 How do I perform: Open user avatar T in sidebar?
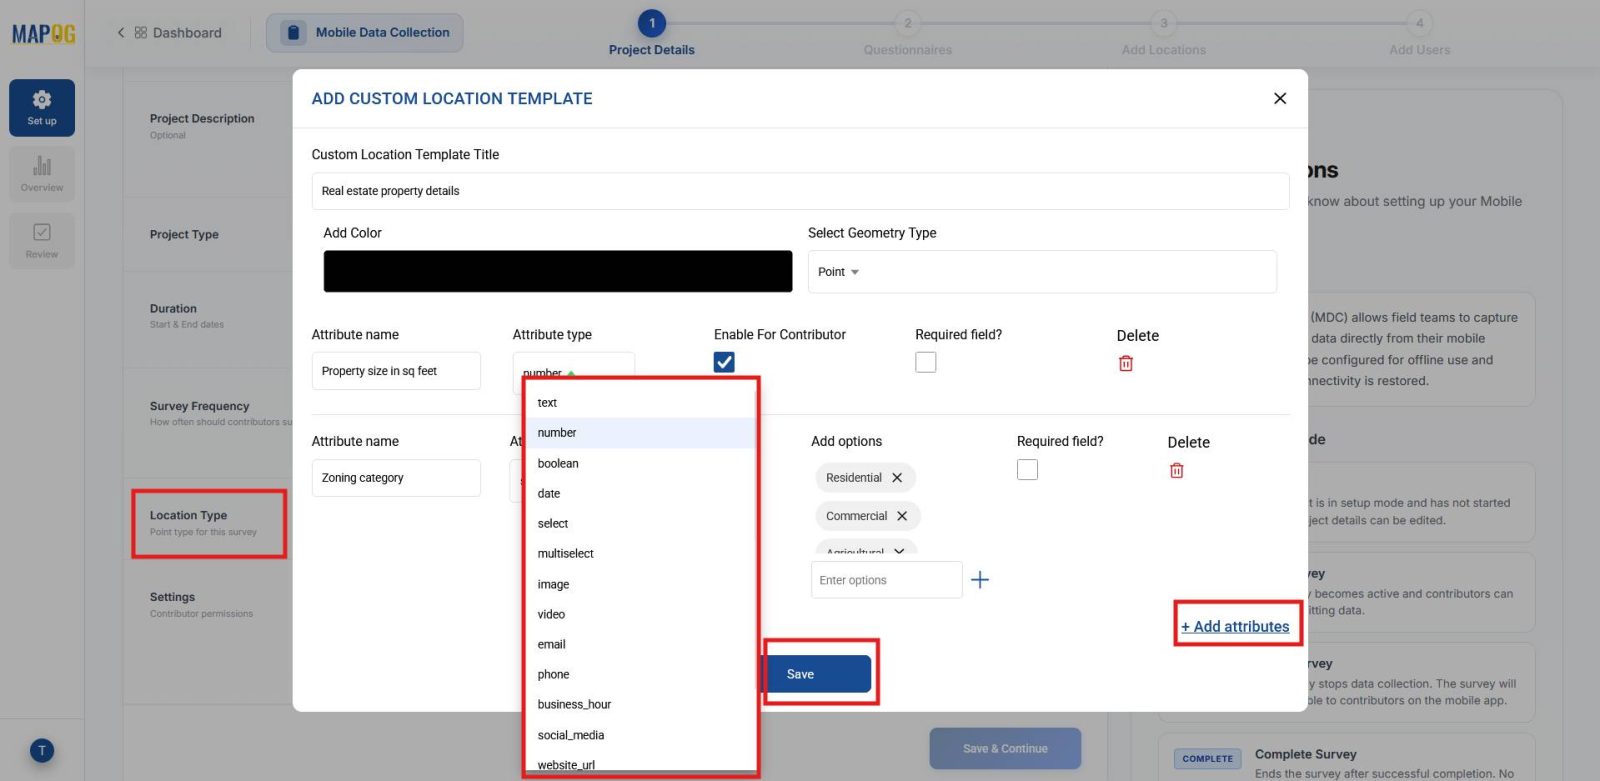pos(42,751)
